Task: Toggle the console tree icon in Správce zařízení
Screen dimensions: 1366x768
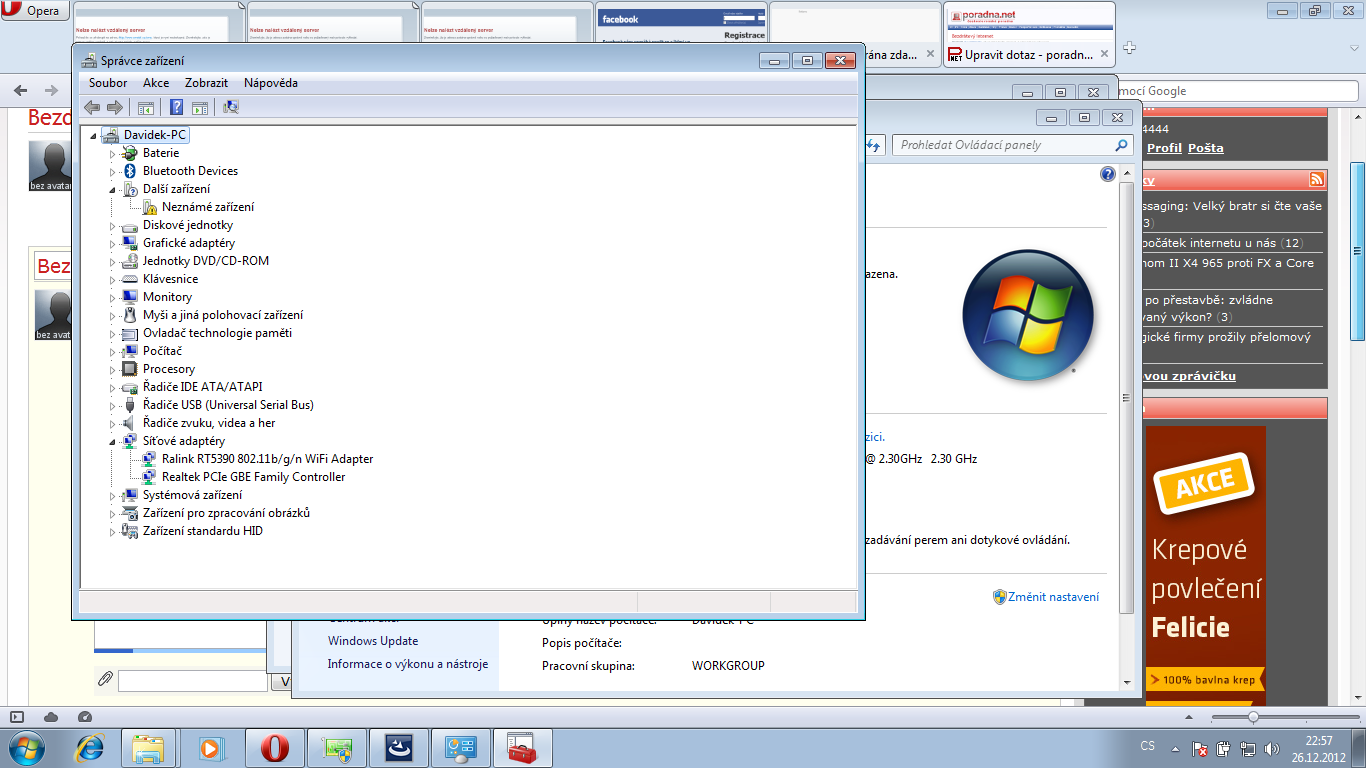Action: click(x=146, y=107)
